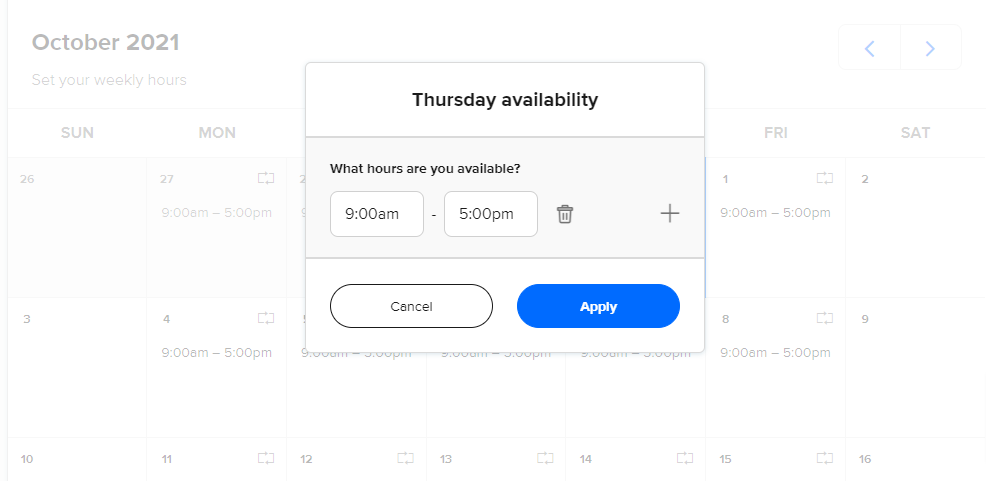This screenshot has width=986, height=481.
Task: Open the 9:00am start time field
Action: point(377,214)
